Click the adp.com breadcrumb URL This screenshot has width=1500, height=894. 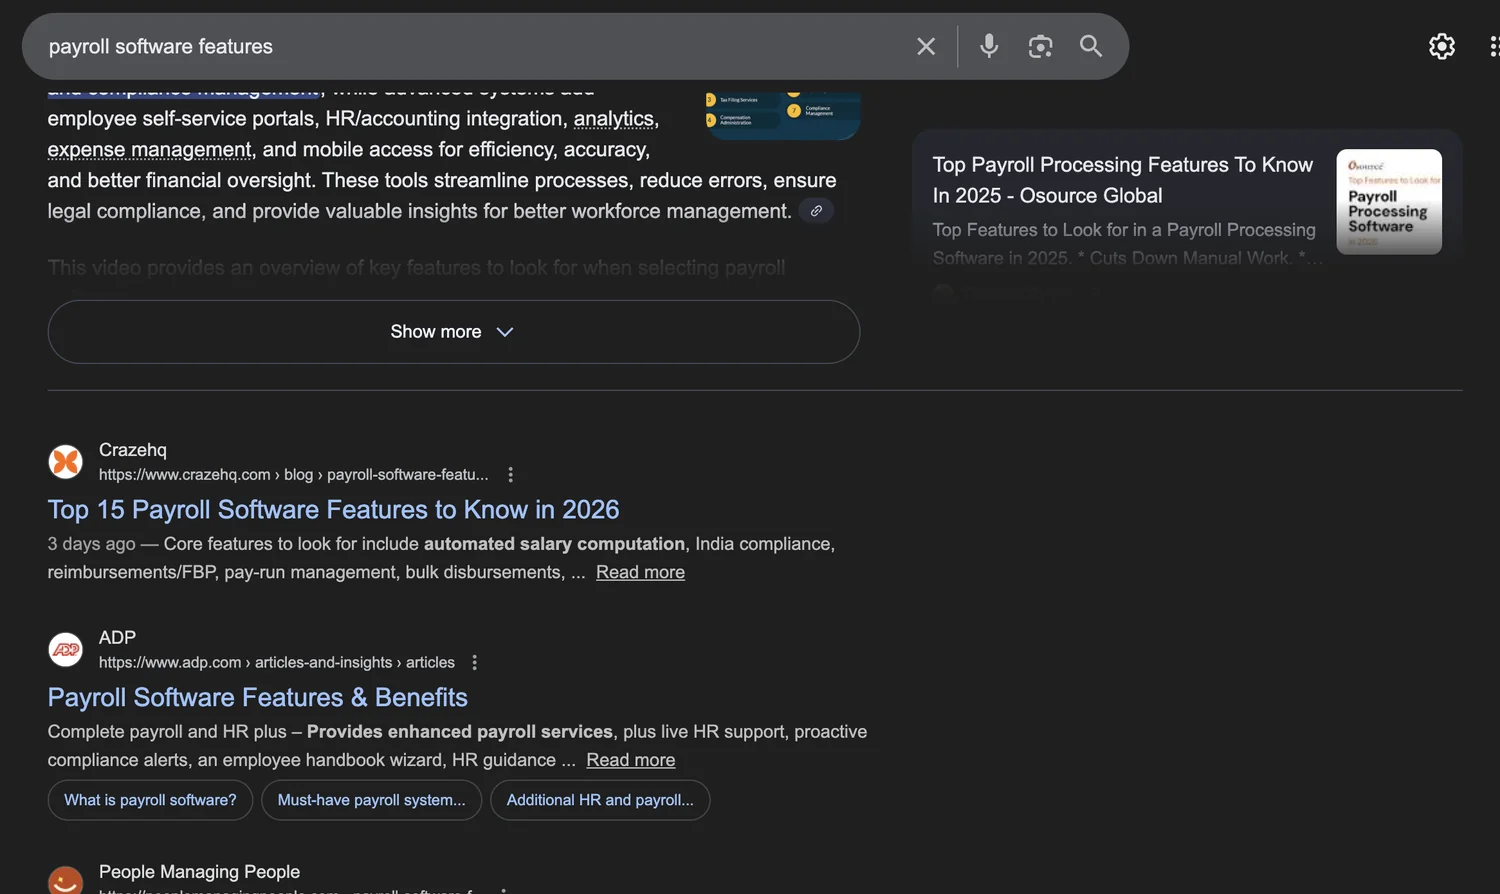276,663
